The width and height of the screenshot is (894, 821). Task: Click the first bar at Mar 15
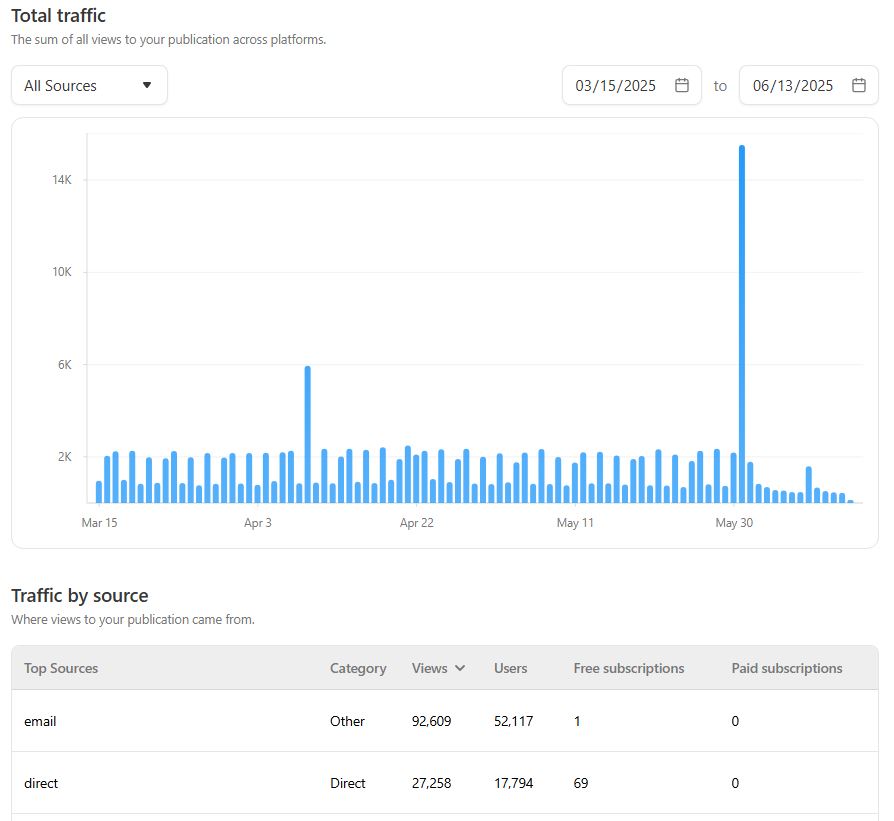pyautogui.click(x=99, y=491)
